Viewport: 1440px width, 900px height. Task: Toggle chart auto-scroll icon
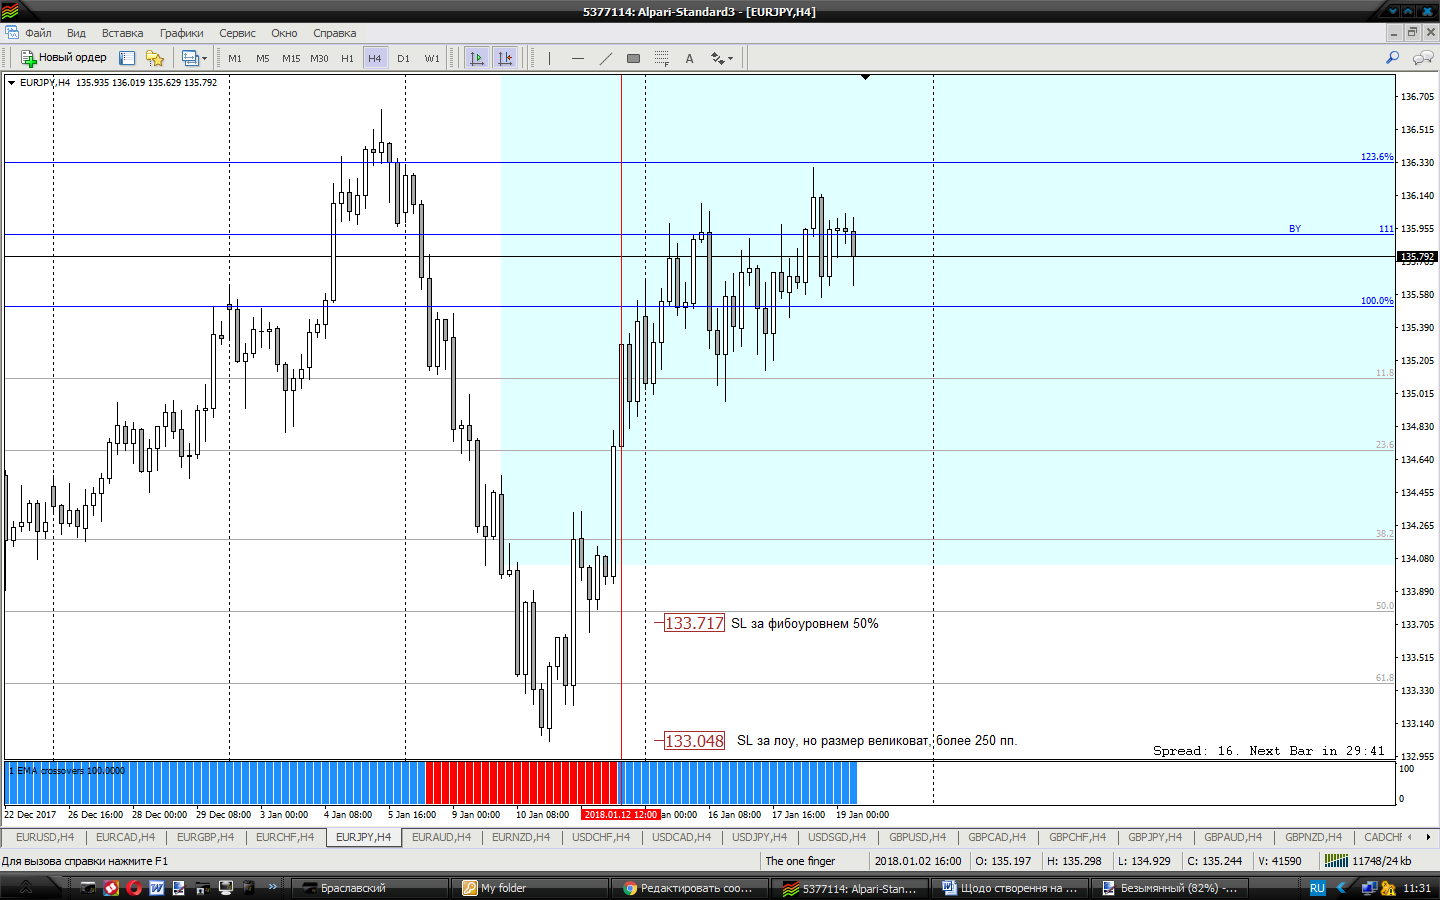[x=477, y=58]
